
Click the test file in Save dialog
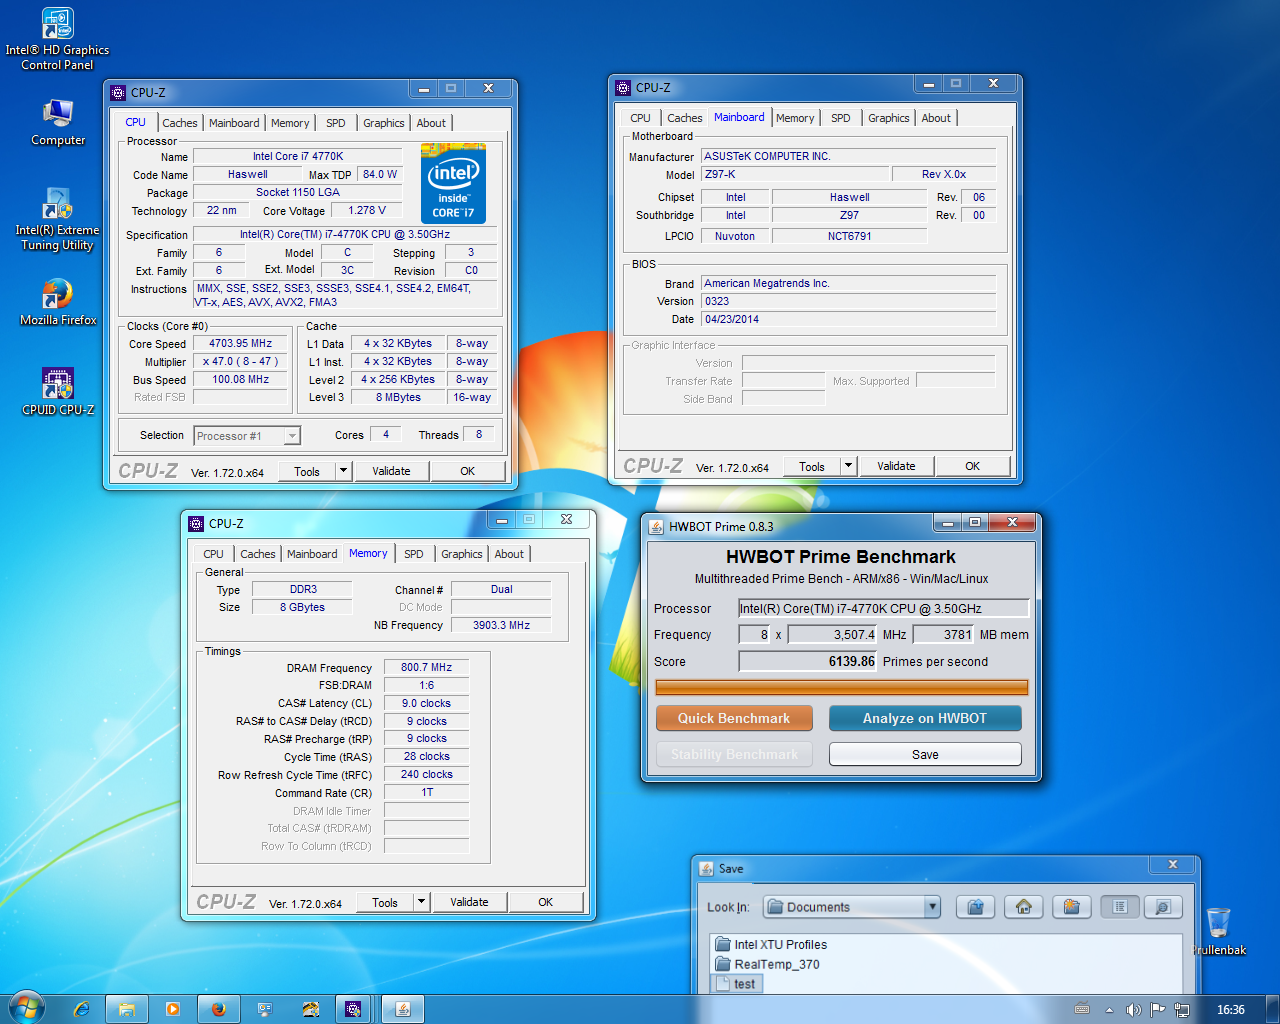736,984
